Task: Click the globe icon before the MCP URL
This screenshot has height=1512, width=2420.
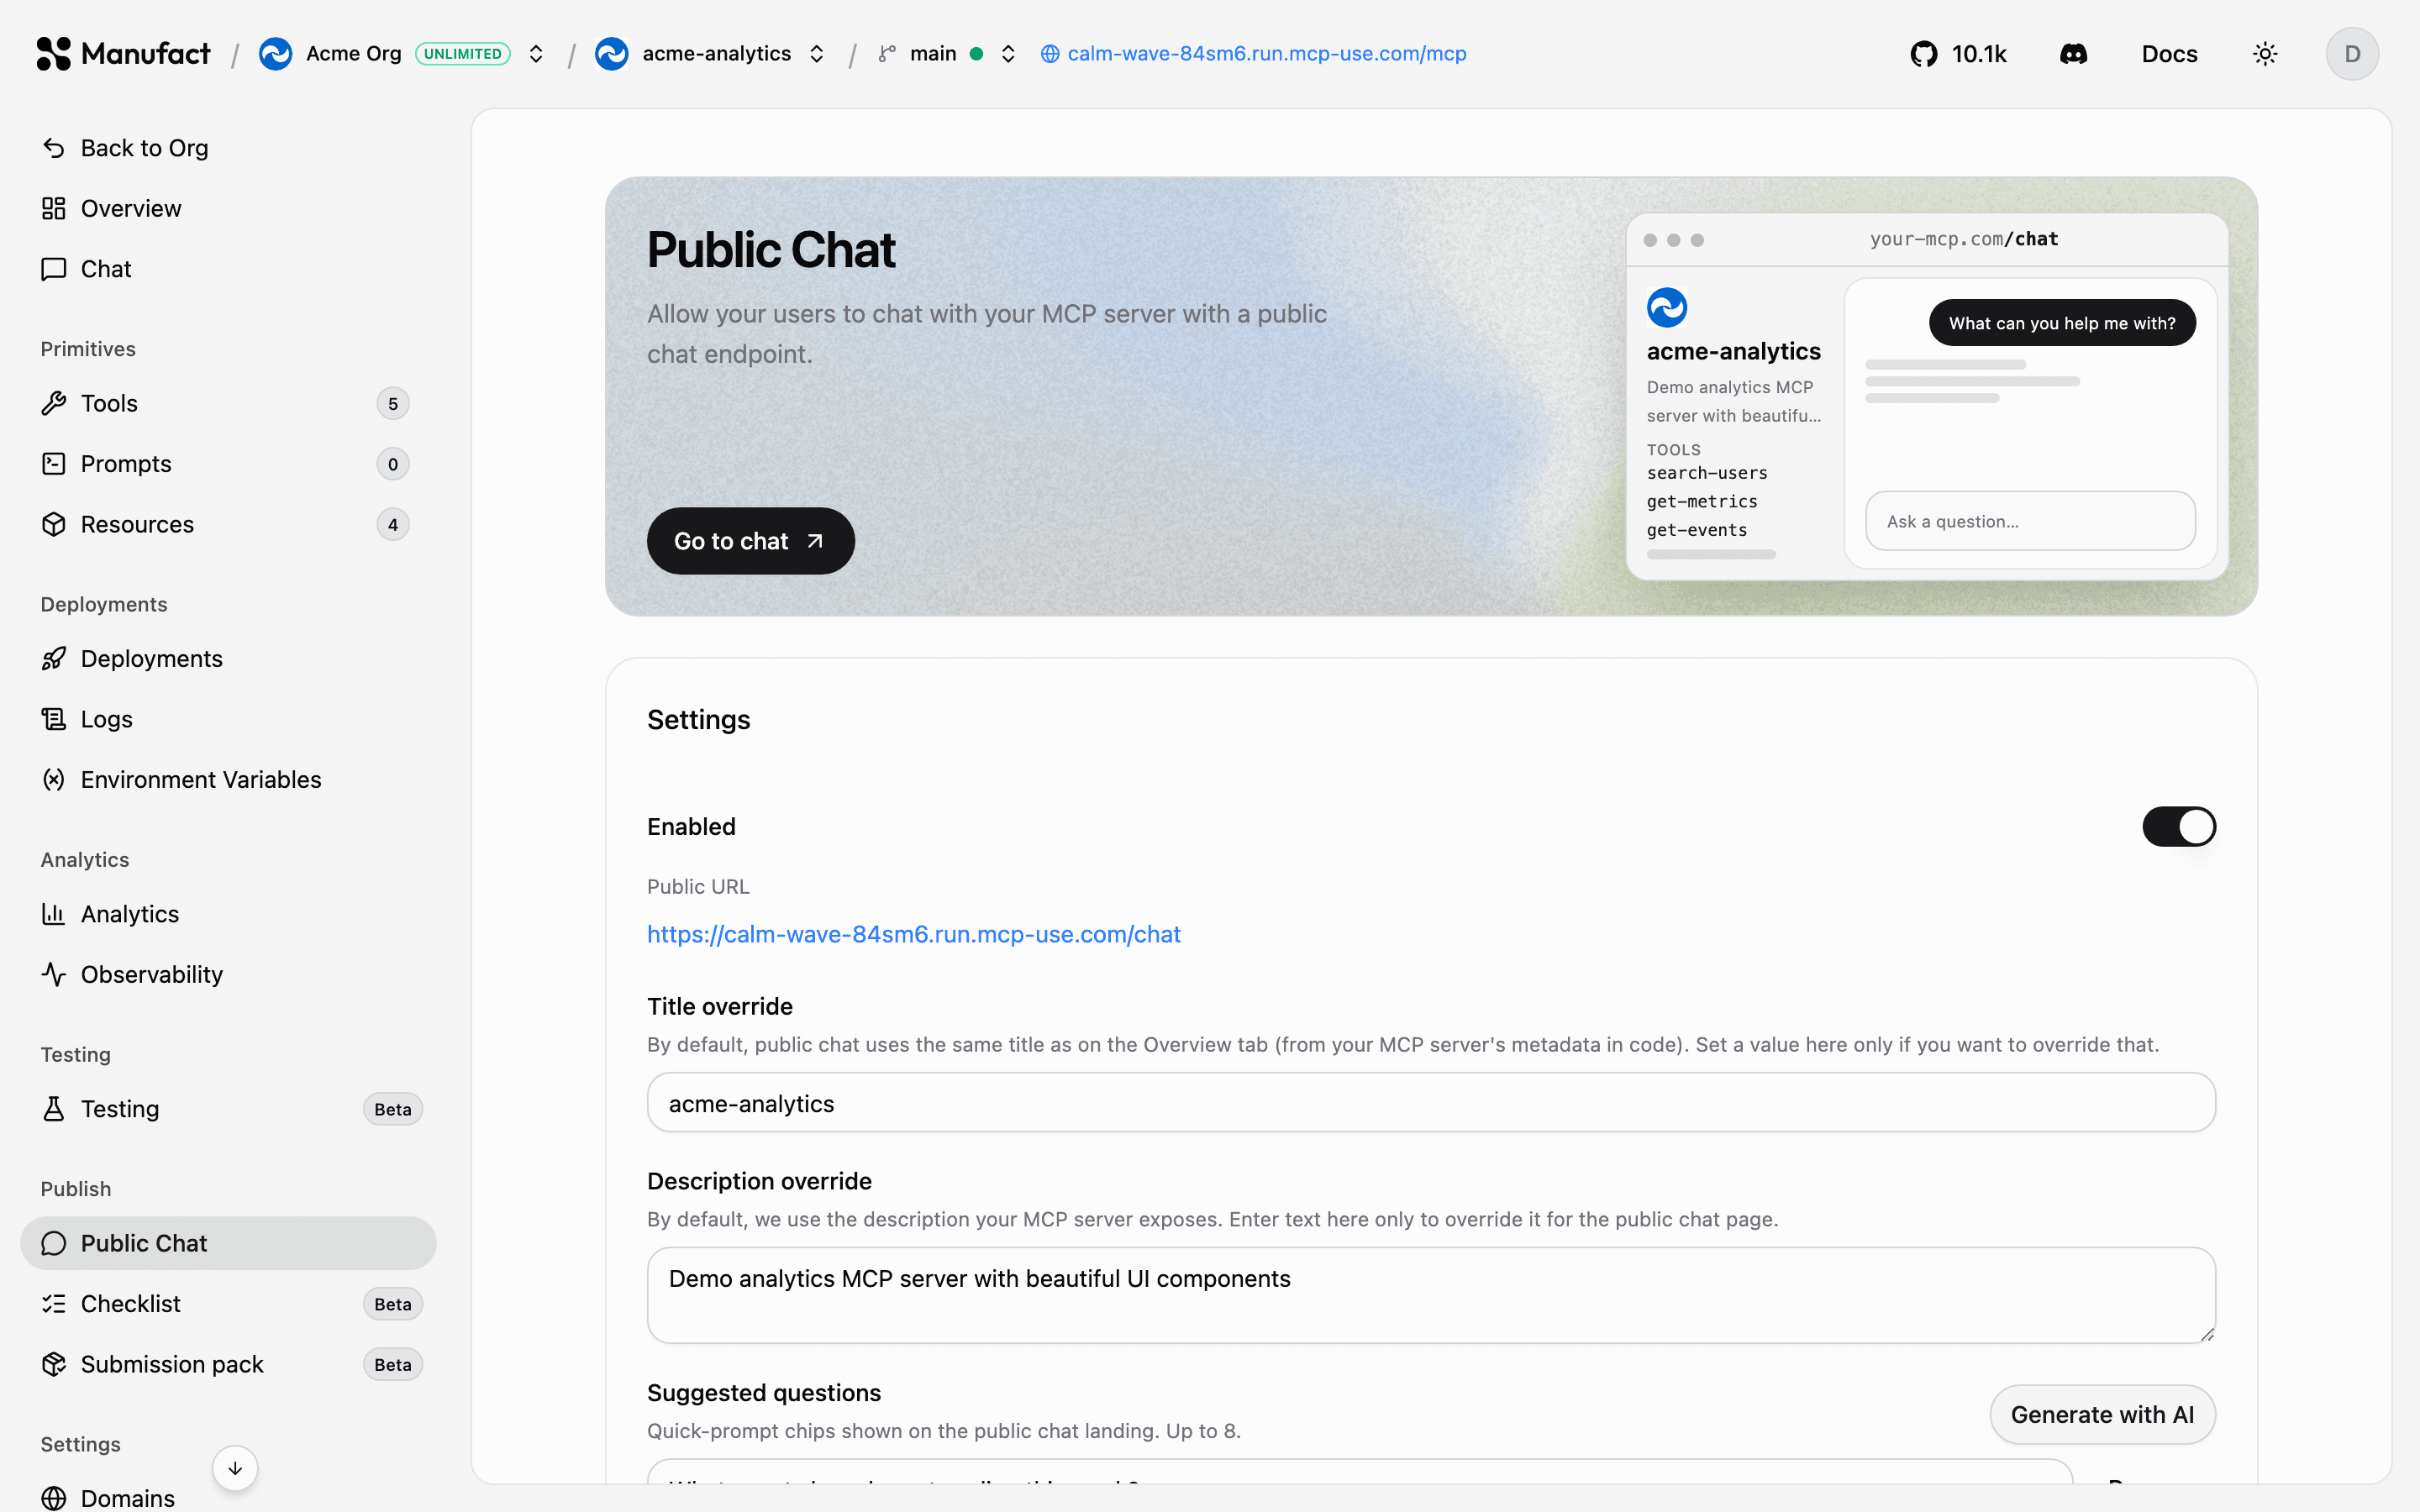Action: point(1050,54)
